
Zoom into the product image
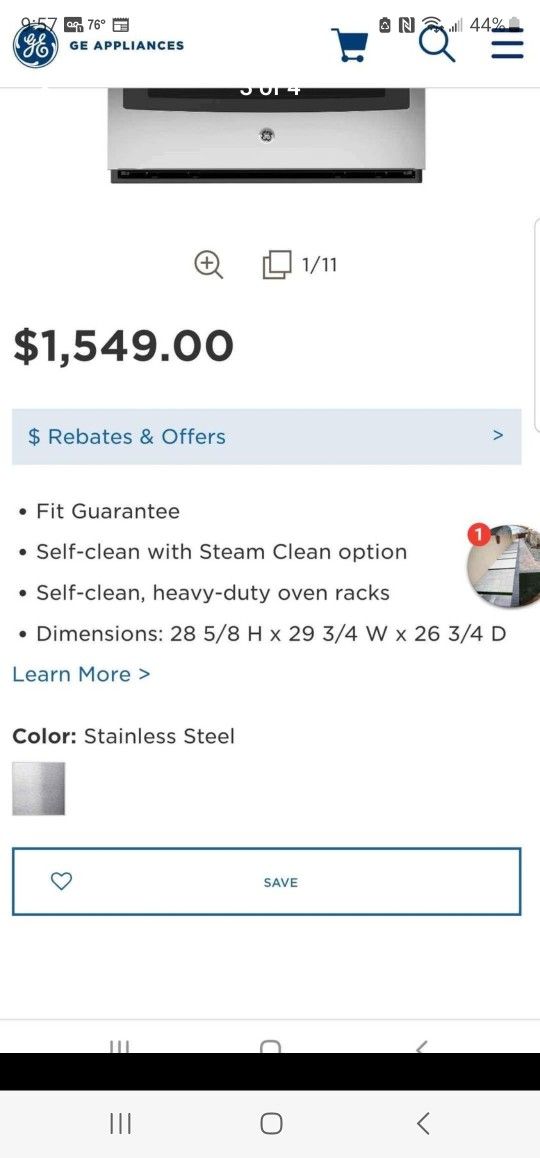click(208, 264)
